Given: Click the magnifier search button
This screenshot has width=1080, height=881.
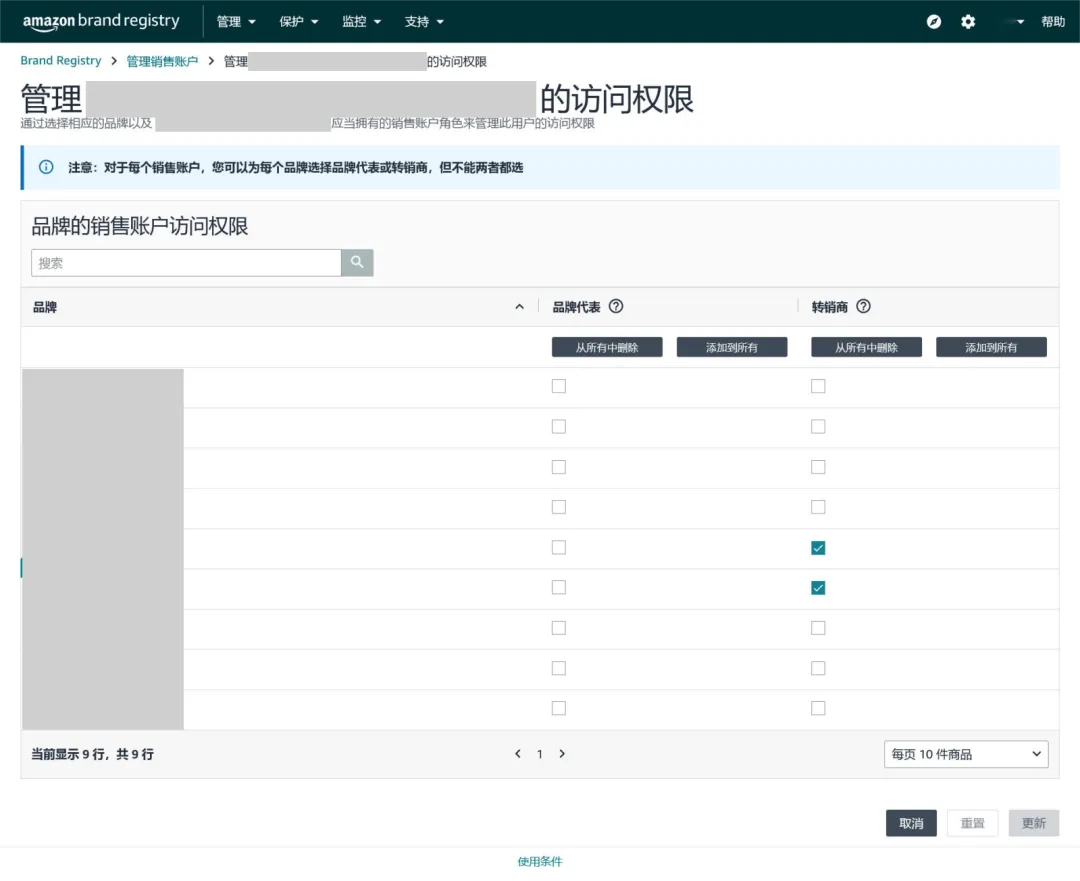Looking at the screenshot, I should 357,263.
